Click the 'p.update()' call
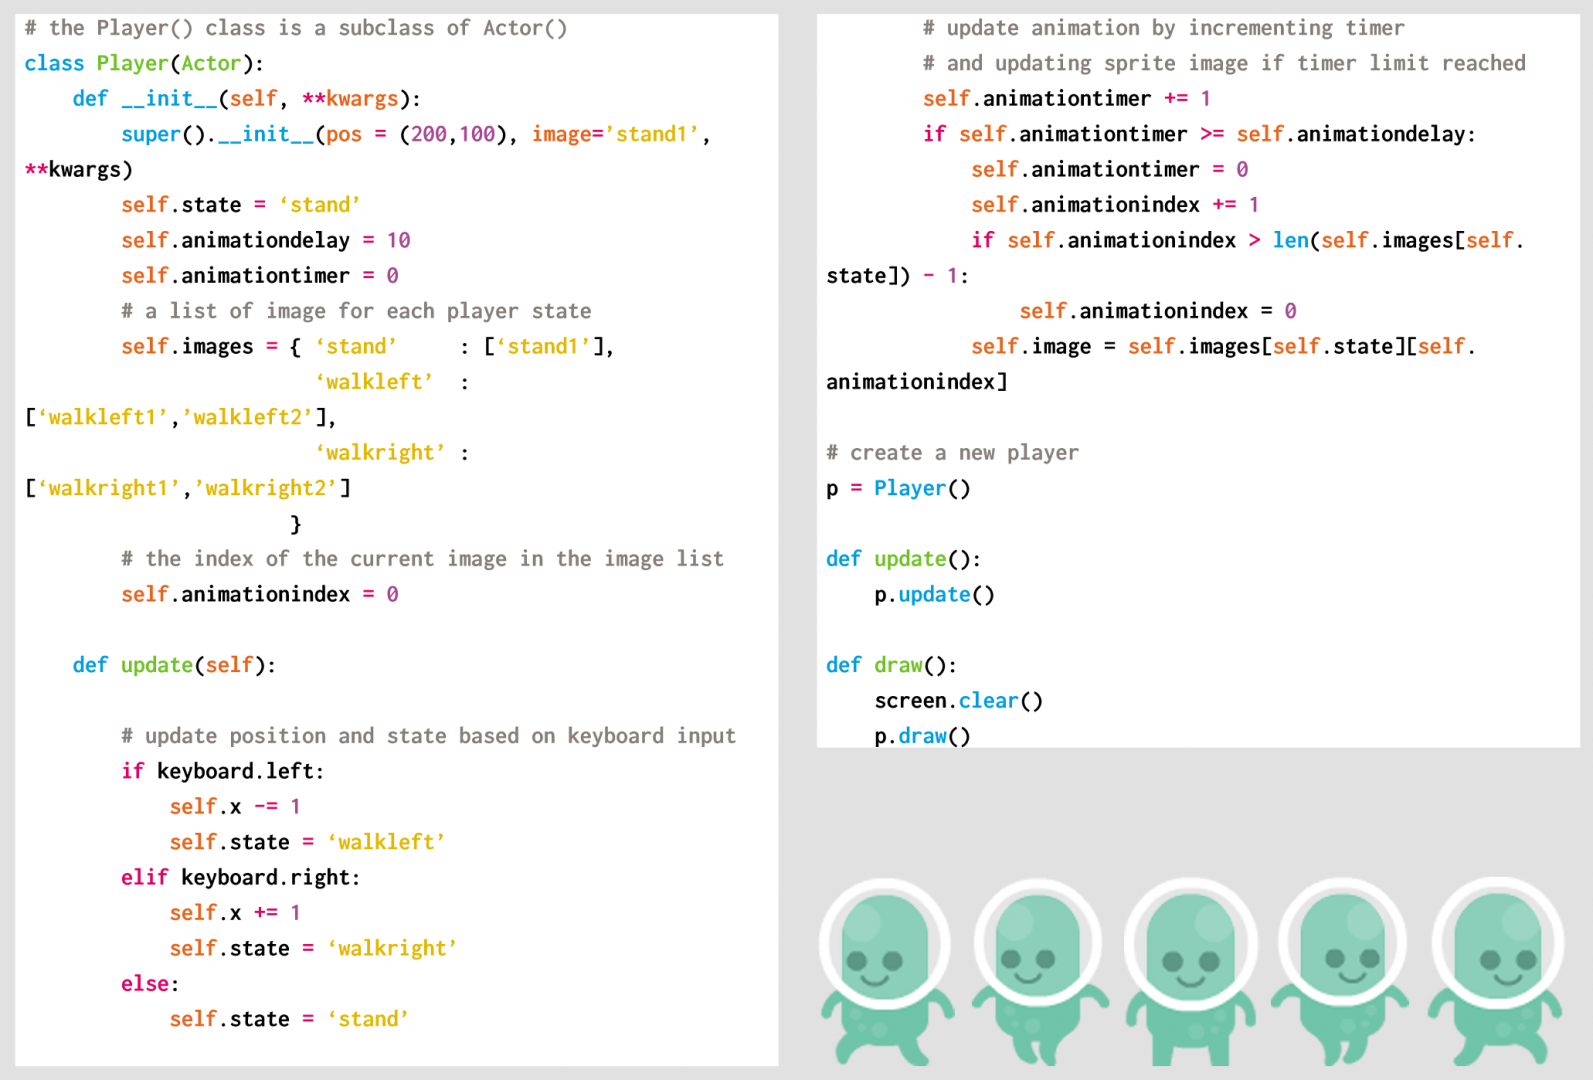Screen dimensions: 1593x1080 (x=934, y=595)
